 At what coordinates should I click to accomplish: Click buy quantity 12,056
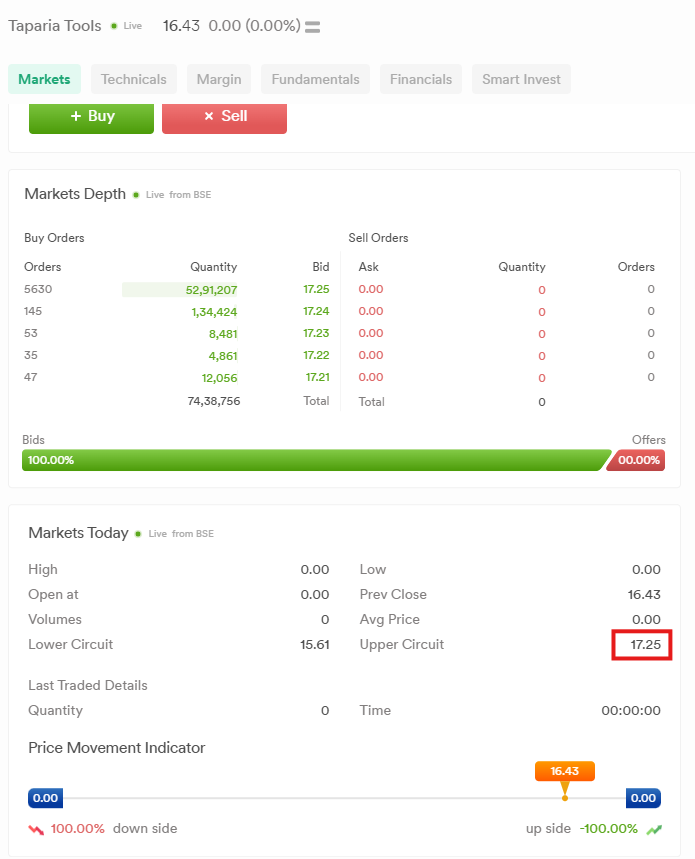[220, 378]
